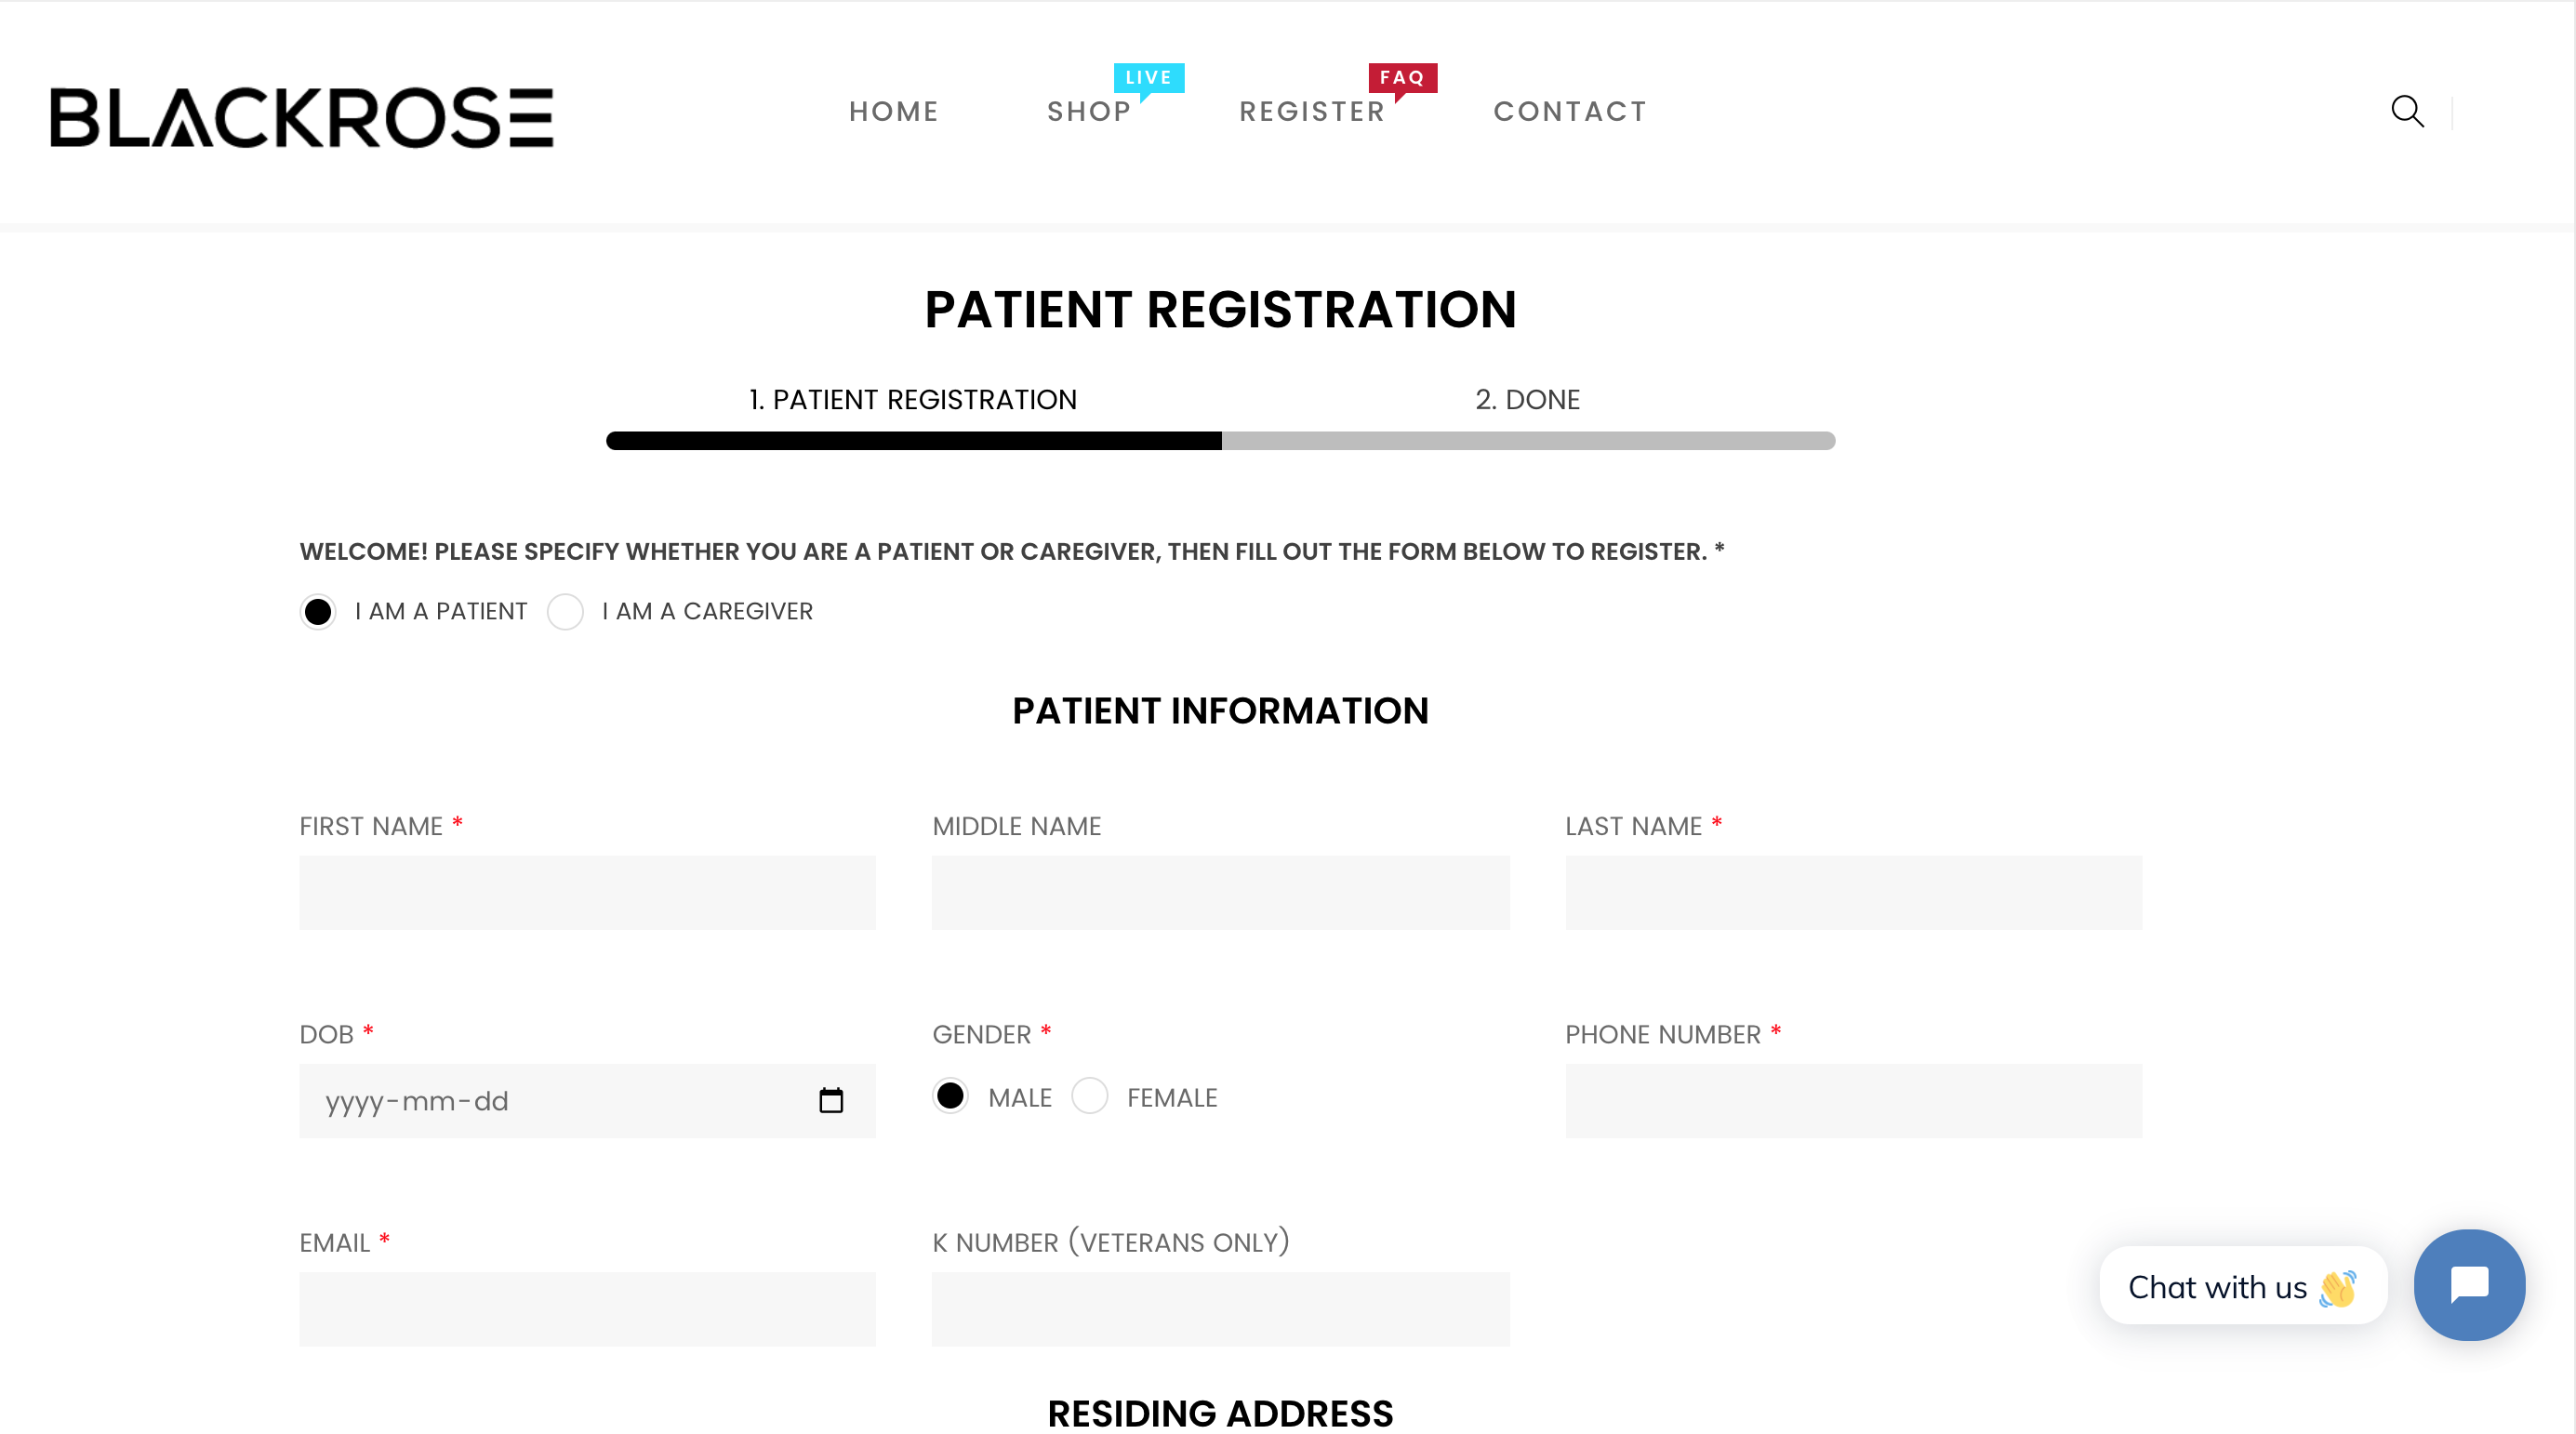Click the registration progress bar
The width and height of the screenshot is (2576, 1434).
pos(1220,441)
